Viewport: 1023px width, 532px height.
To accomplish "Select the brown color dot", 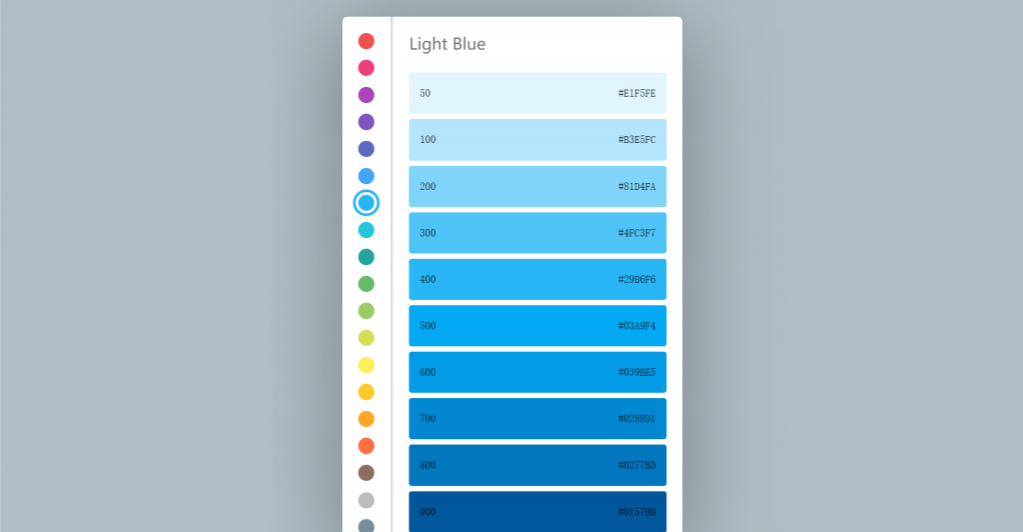I will tap(366, 473).
